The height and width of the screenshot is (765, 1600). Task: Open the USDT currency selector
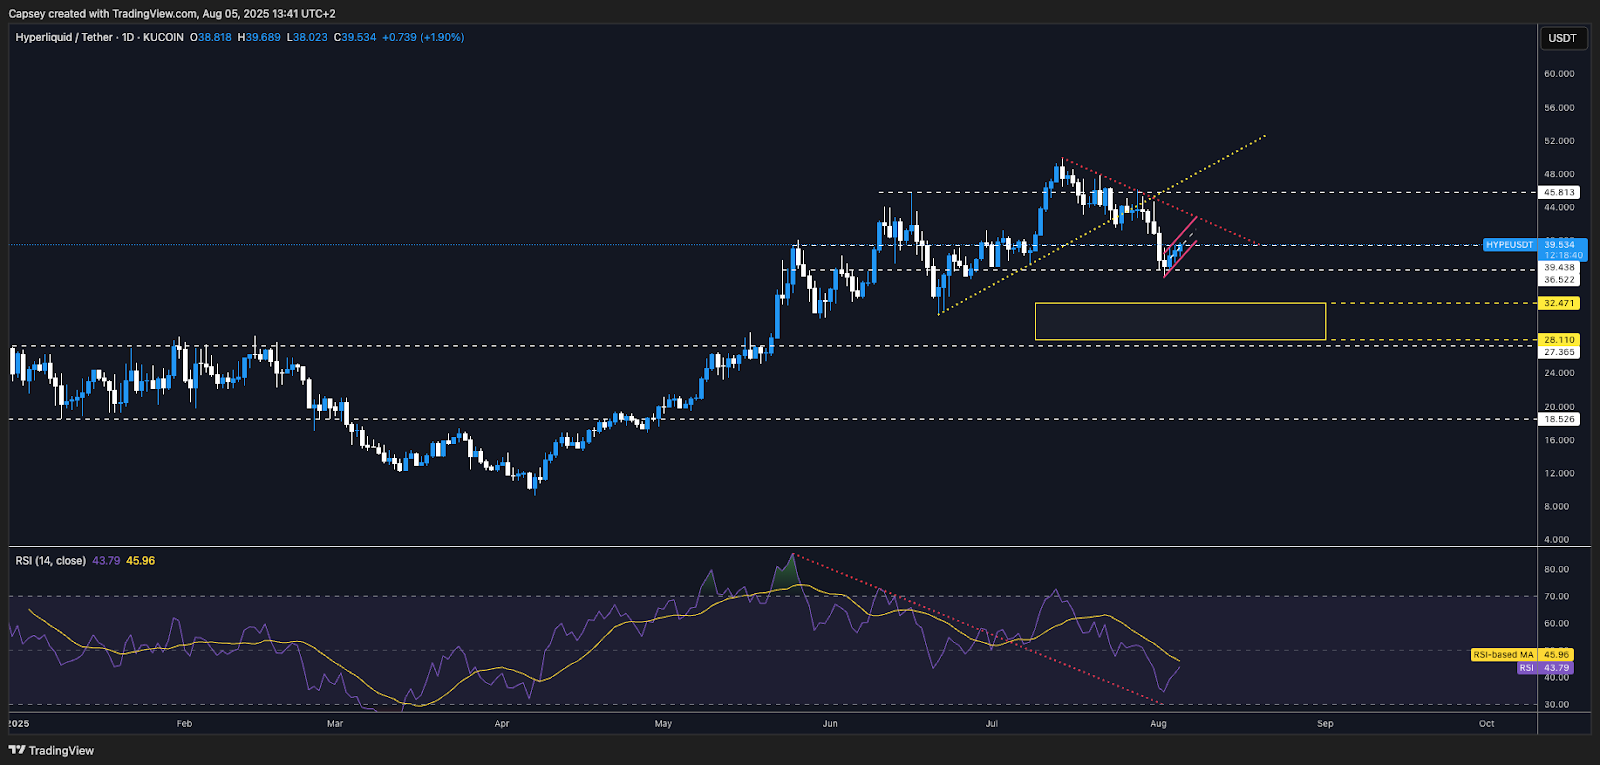(1562, 38)
